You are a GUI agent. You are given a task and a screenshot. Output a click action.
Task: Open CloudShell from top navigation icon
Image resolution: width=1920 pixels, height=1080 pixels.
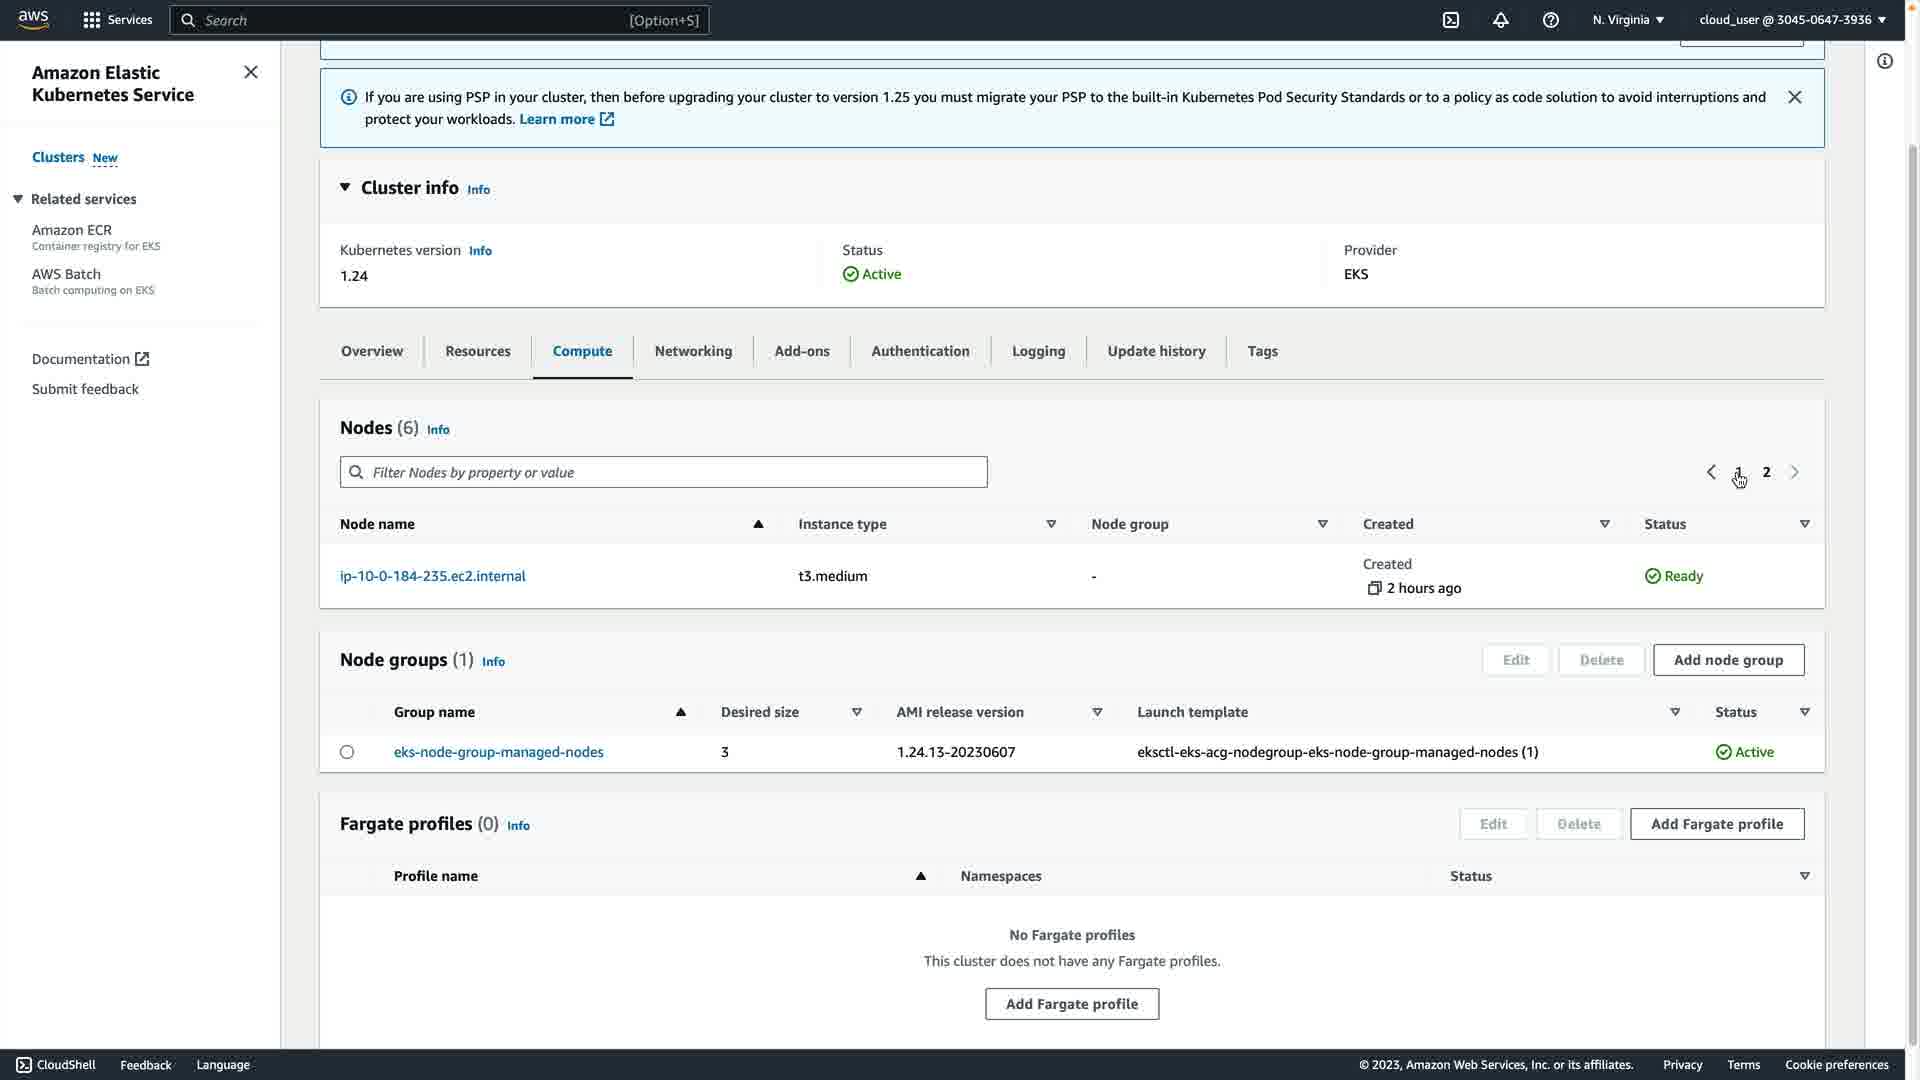click(x=1450, y=20)
